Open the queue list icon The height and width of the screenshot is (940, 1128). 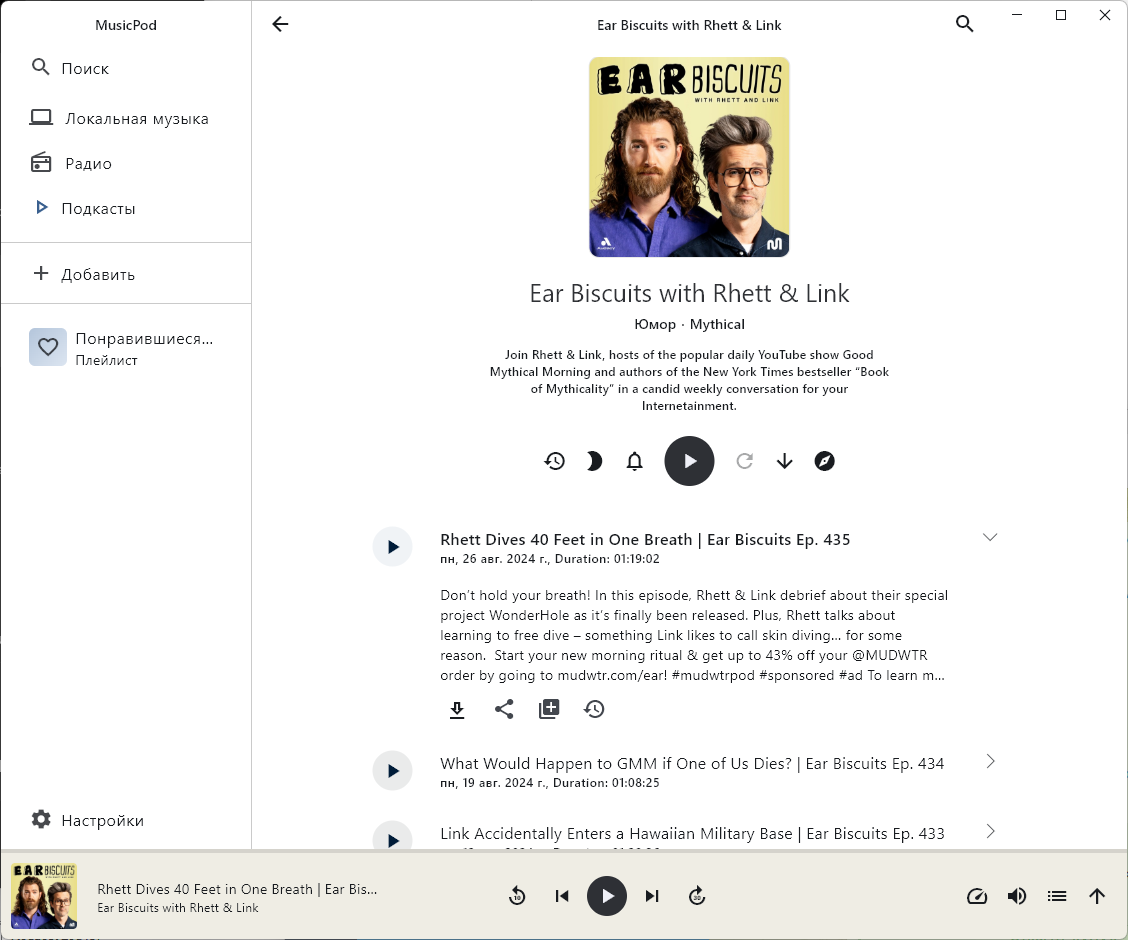[x=1057, y=896]
